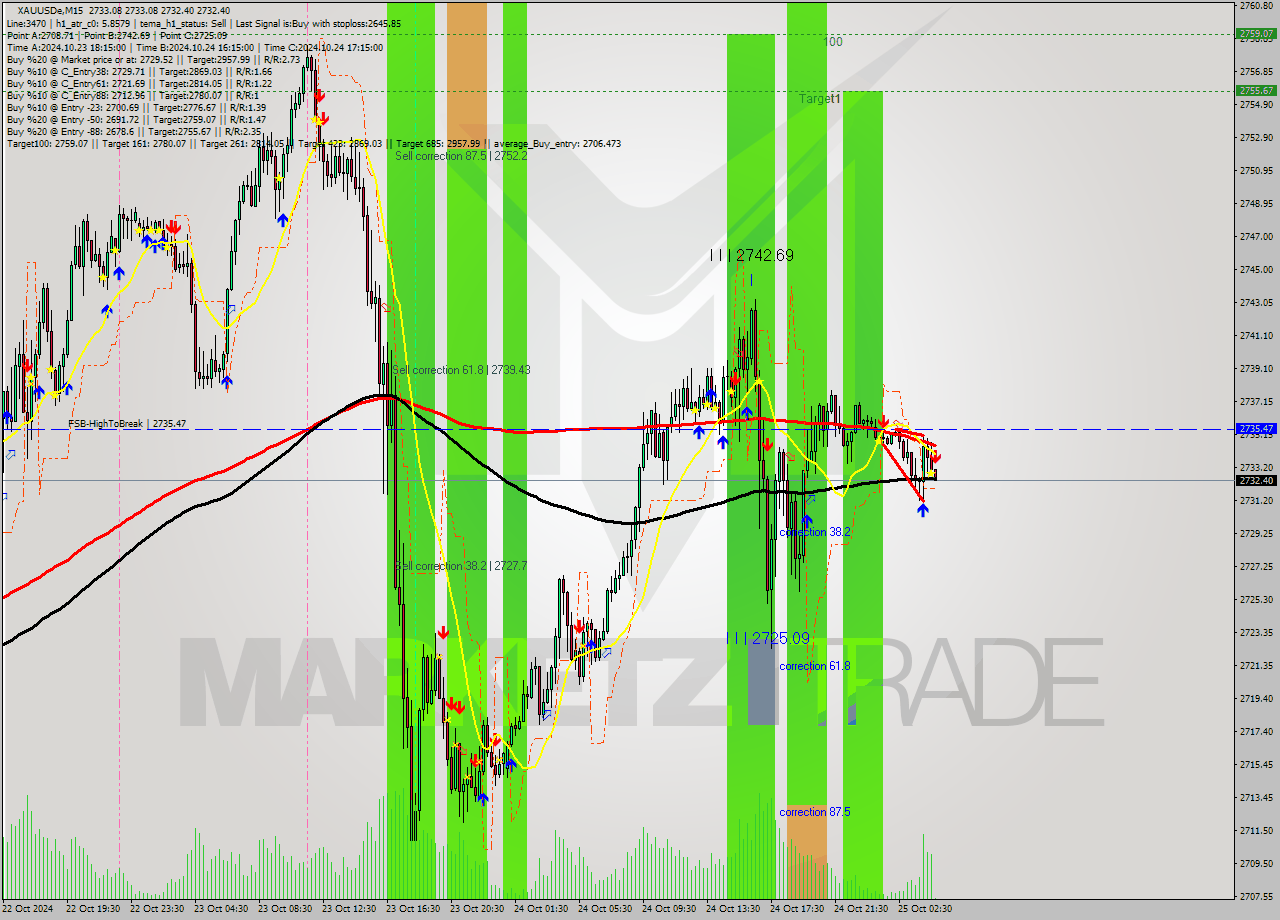Click the 2715.45 price axis value
This screenshot has height=920, width=1280.
(1256, 764)
